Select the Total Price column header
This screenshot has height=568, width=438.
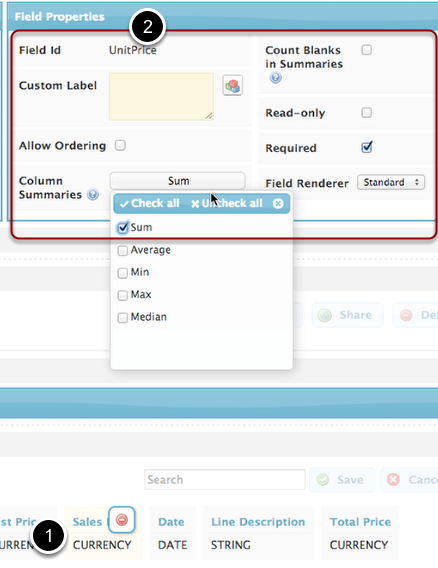(360, 522)
